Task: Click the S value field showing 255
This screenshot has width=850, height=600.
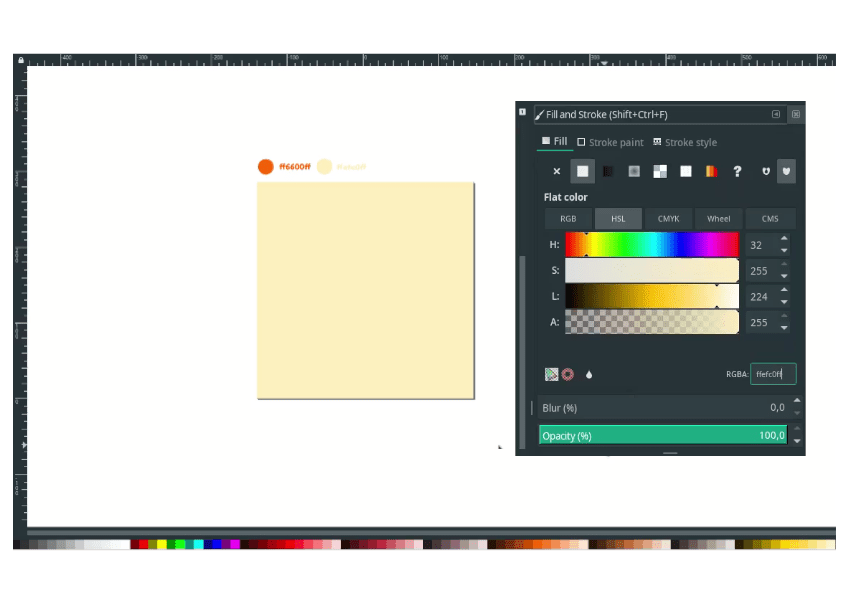Action: point(762,271)
